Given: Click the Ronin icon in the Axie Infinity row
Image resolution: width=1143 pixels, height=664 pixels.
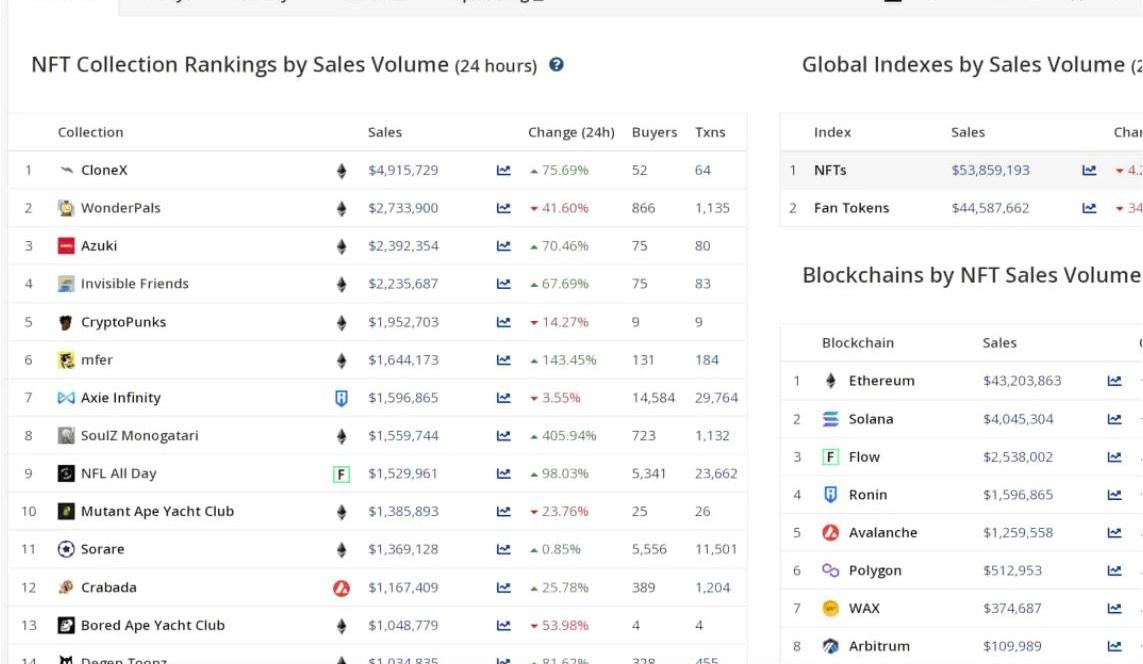Looking at the screenshot, I should coord(341,398).
